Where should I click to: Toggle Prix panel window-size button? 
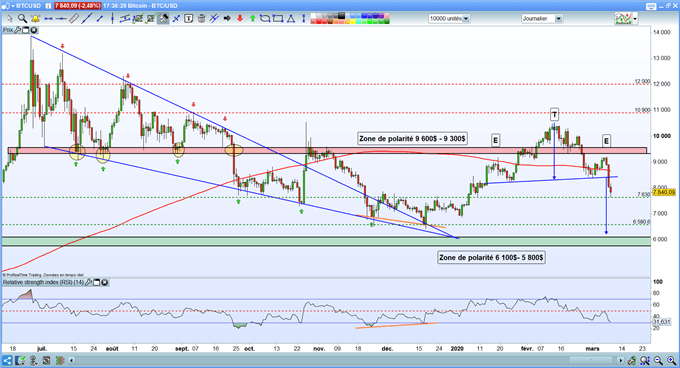point(26,30)
